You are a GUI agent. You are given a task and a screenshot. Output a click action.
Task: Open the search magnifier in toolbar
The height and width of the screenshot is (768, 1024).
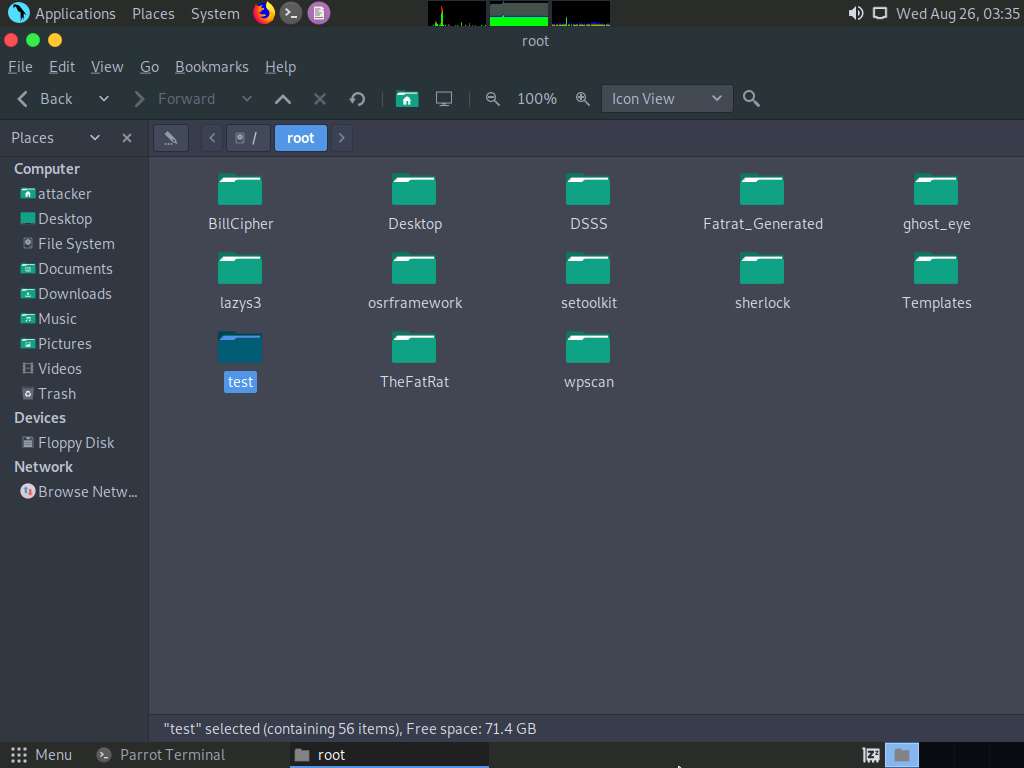[x=751, y=99]
